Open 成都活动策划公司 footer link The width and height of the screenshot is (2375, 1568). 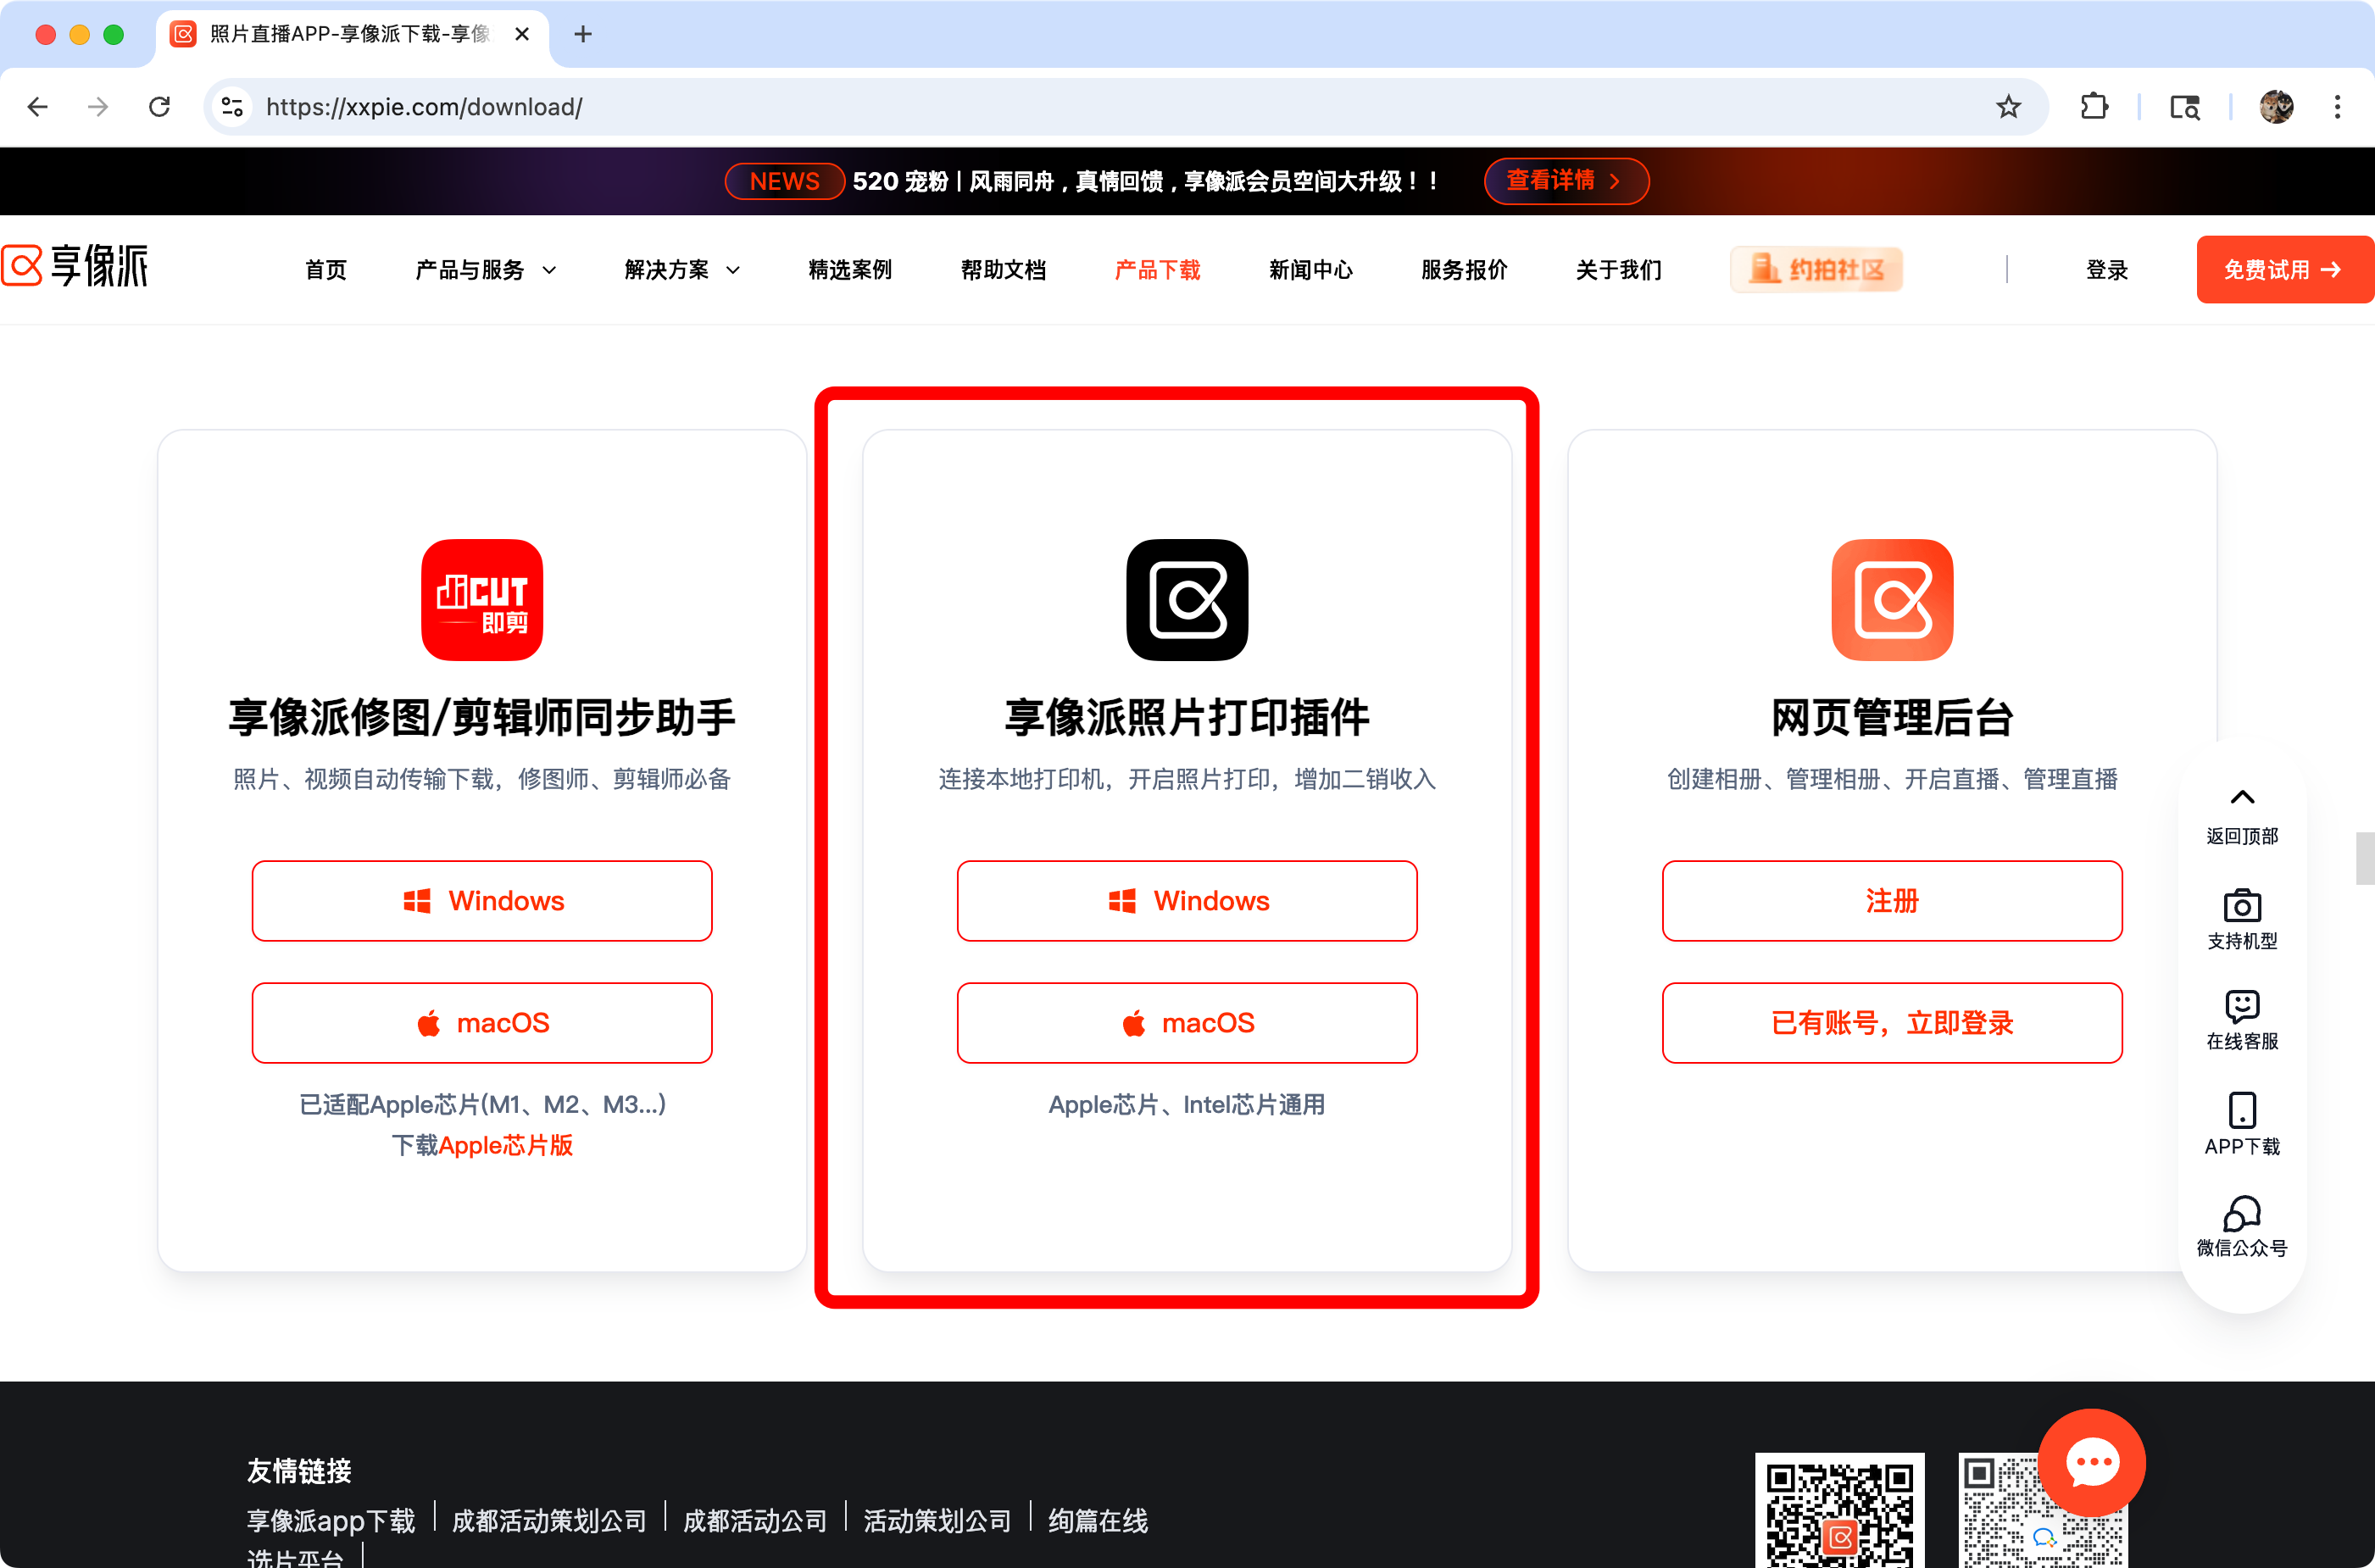(549, 1521)
